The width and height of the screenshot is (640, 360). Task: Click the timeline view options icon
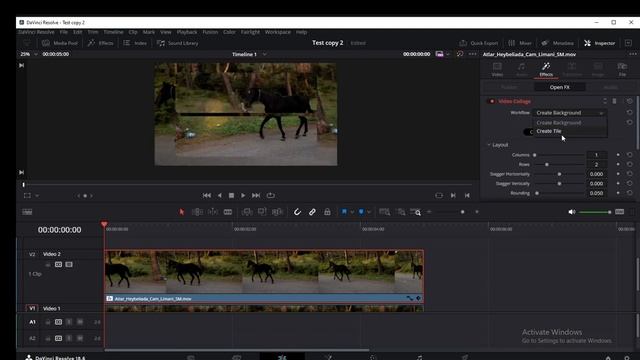(x=27, y=212)
